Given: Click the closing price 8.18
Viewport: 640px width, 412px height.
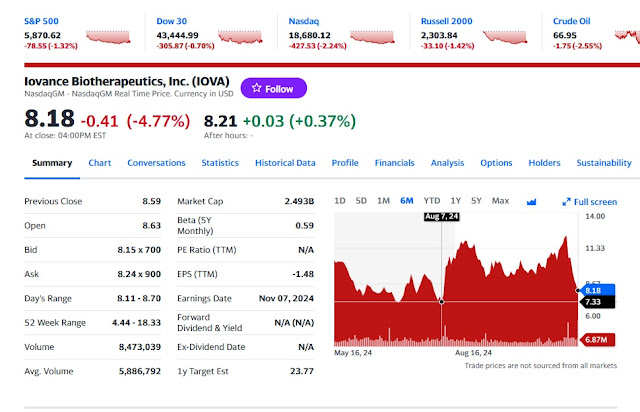Looking at the screenshot, I should point(49,119).
